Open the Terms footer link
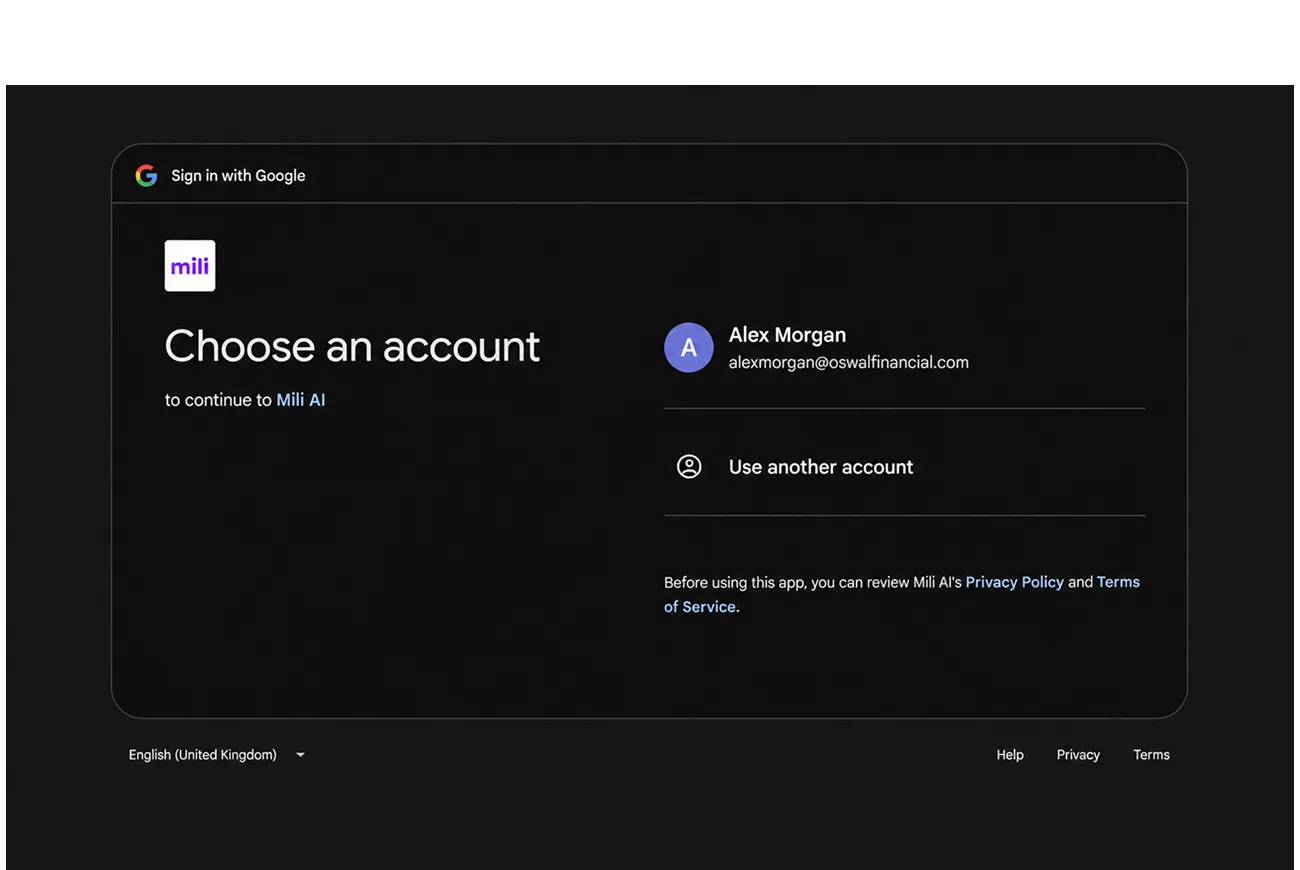Image resolution: width=1300 pixels, height=870 pixels. coord(1151,755)
